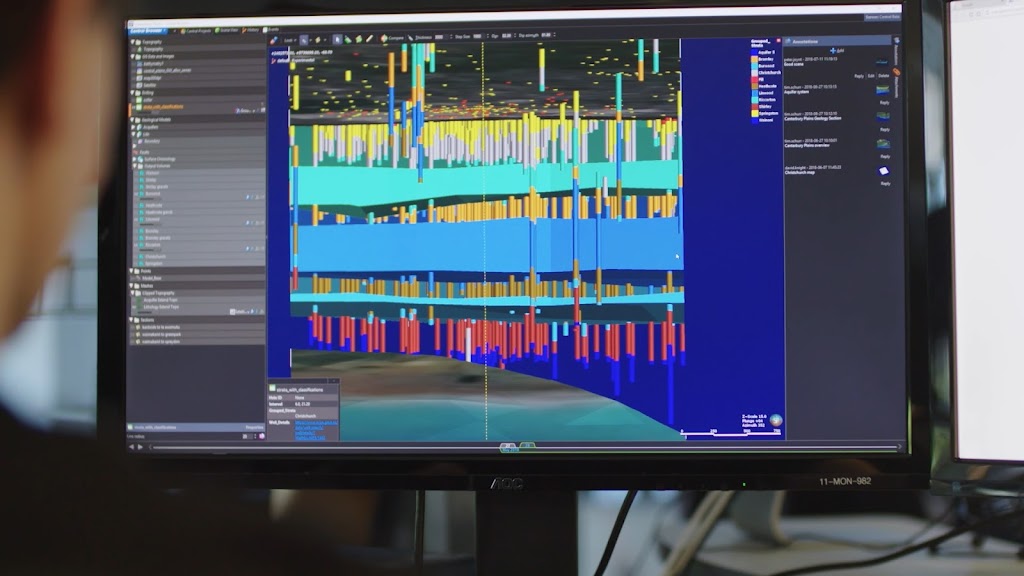Reply to the Canterbury Plains overview annotation
This screenshot has height=576, width=1024.
coord(884,157)
